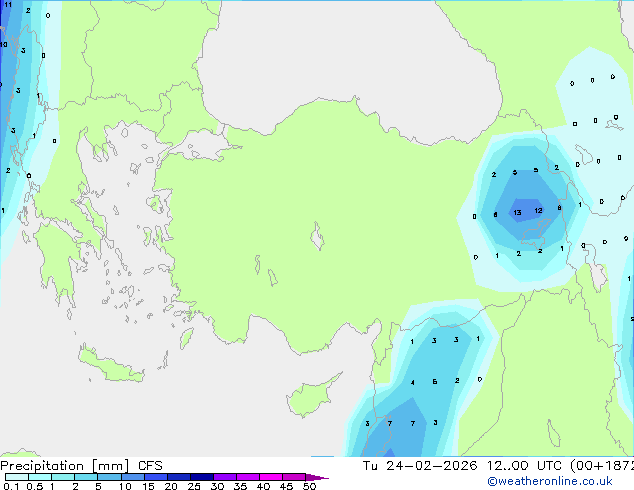This screenshot has width=634, height=490.
Task: Click the 10–15 mm legend swatch
Action: tap(132, 477)
